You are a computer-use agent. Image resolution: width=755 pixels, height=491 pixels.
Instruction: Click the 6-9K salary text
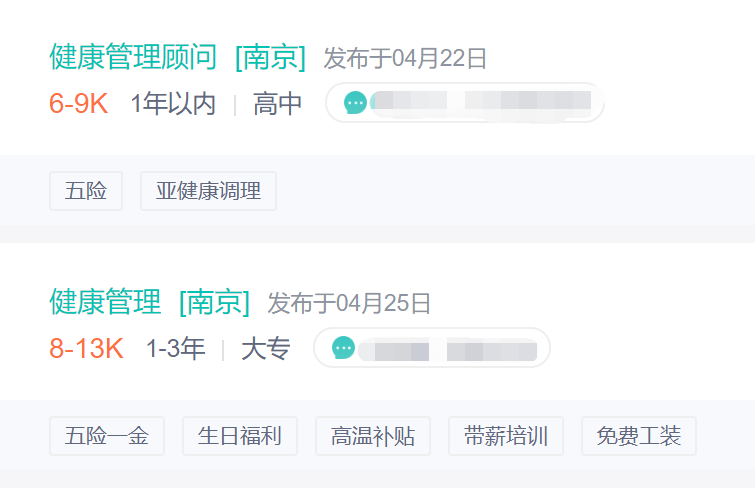78,103
